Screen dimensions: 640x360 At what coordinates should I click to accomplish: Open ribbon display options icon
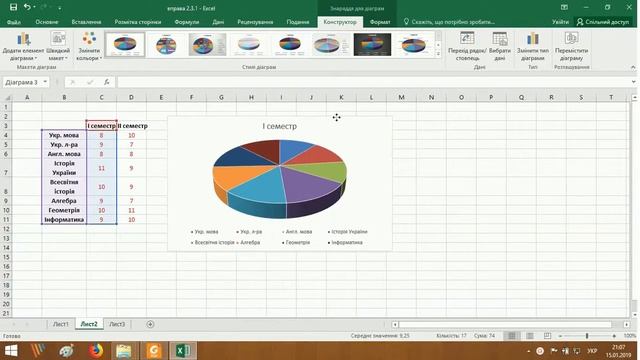coord(564,7)
